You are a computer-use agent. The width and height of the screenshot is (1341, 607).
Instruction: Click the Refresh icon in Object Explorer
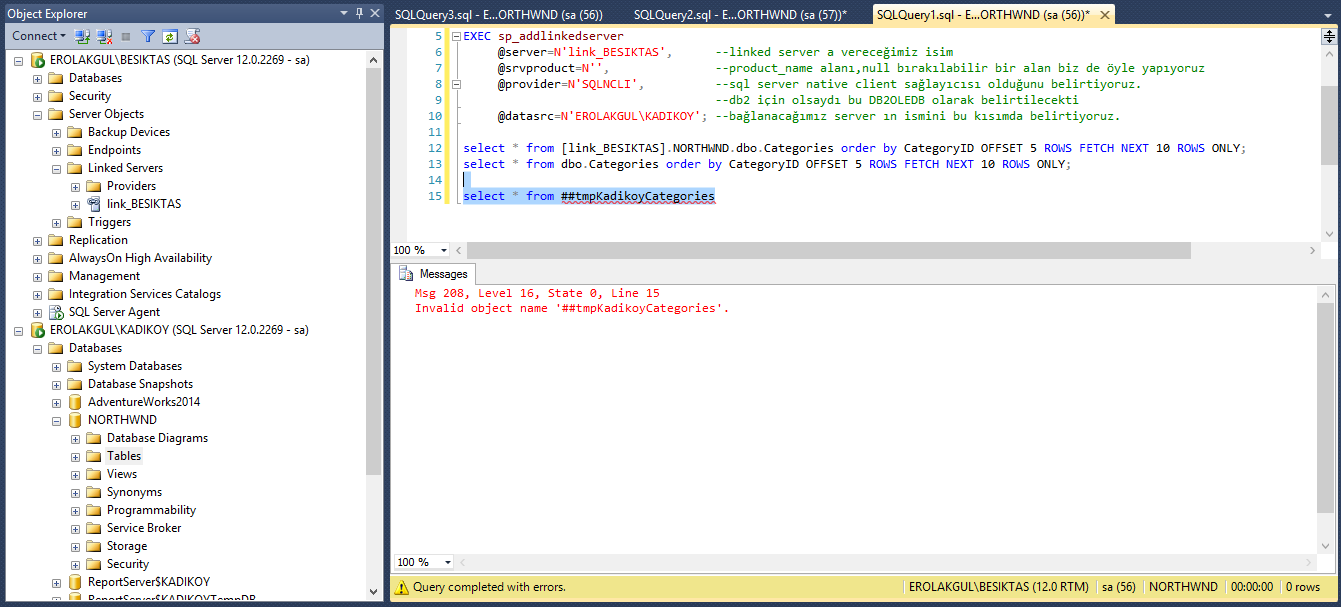point(170,36)
